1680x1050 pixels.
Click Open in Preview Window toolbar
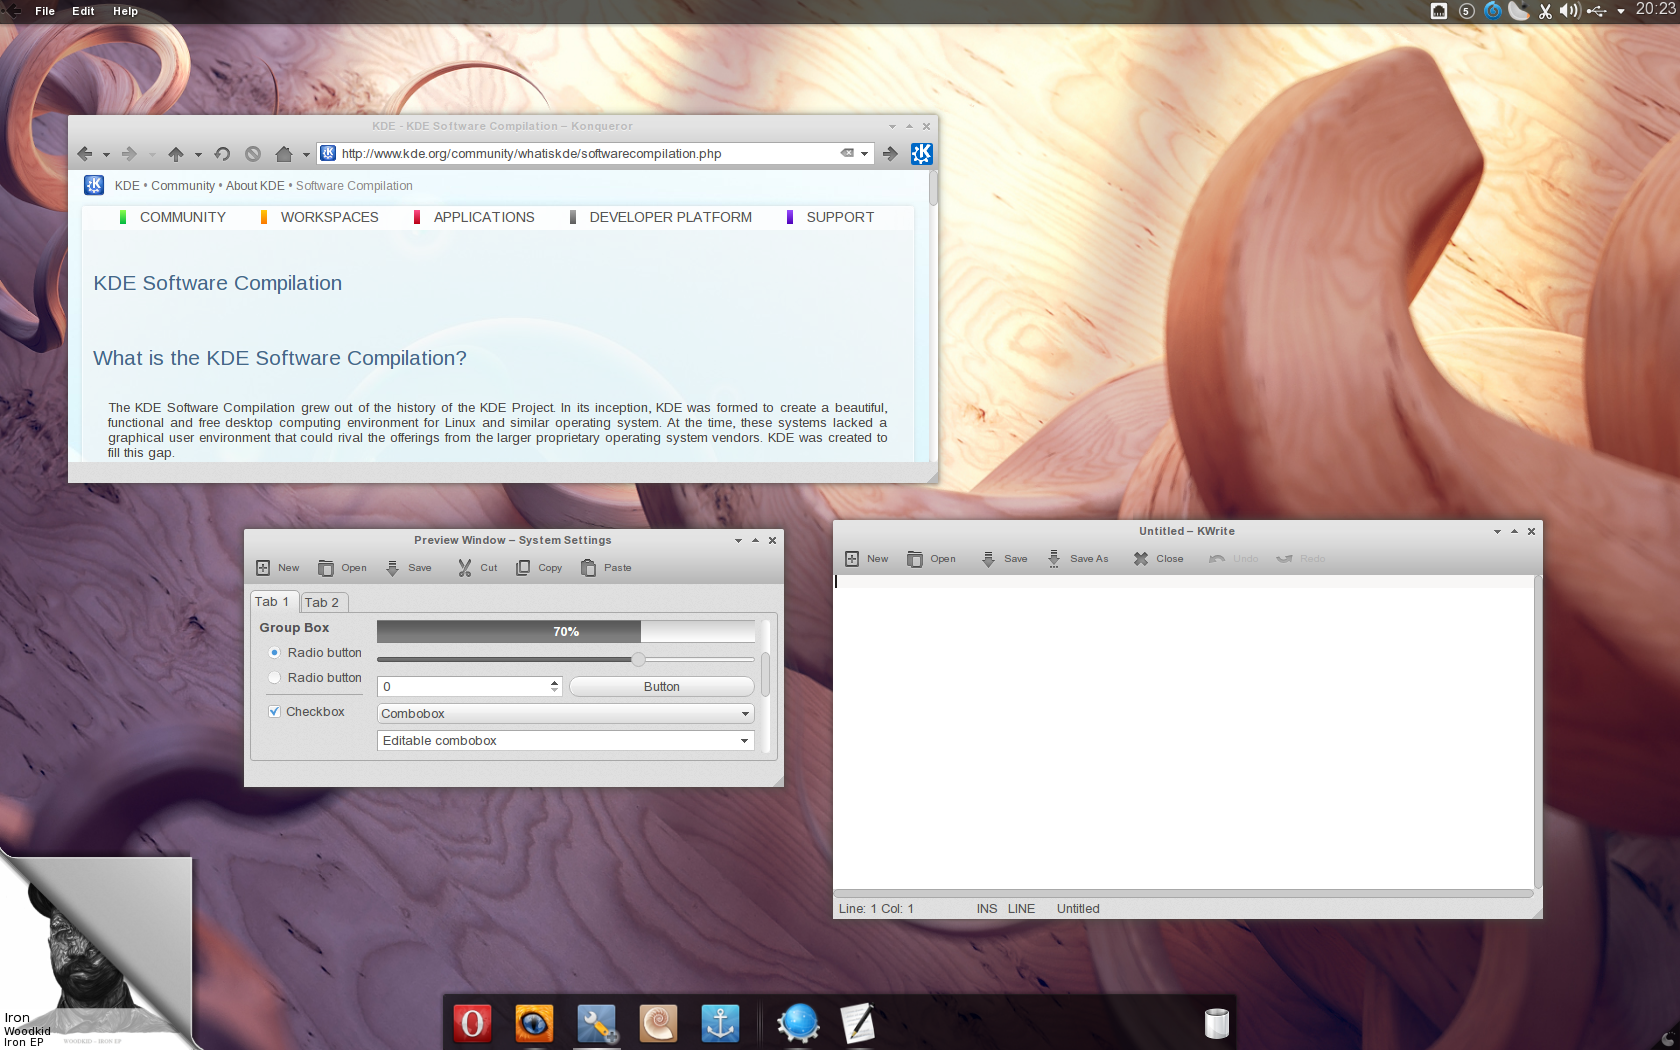(x=342, y=568)
